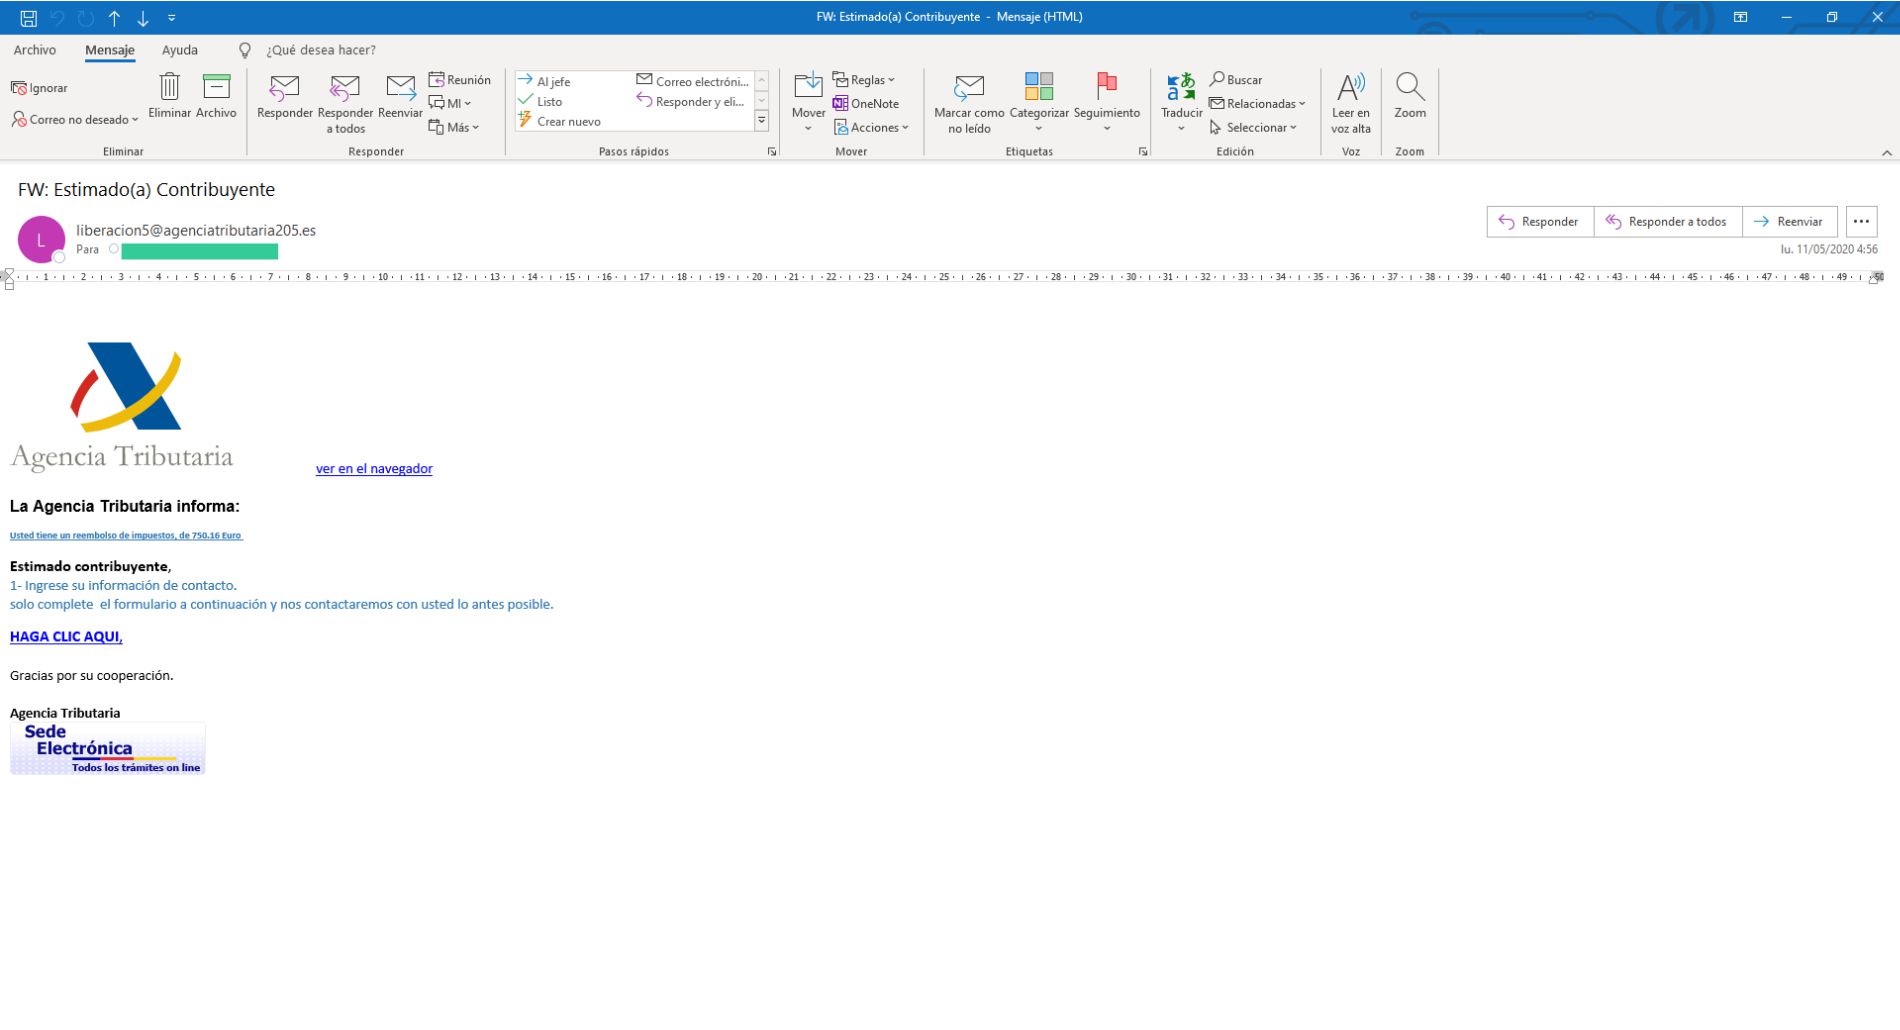Send message to OneNote

(x=865, y=104)
